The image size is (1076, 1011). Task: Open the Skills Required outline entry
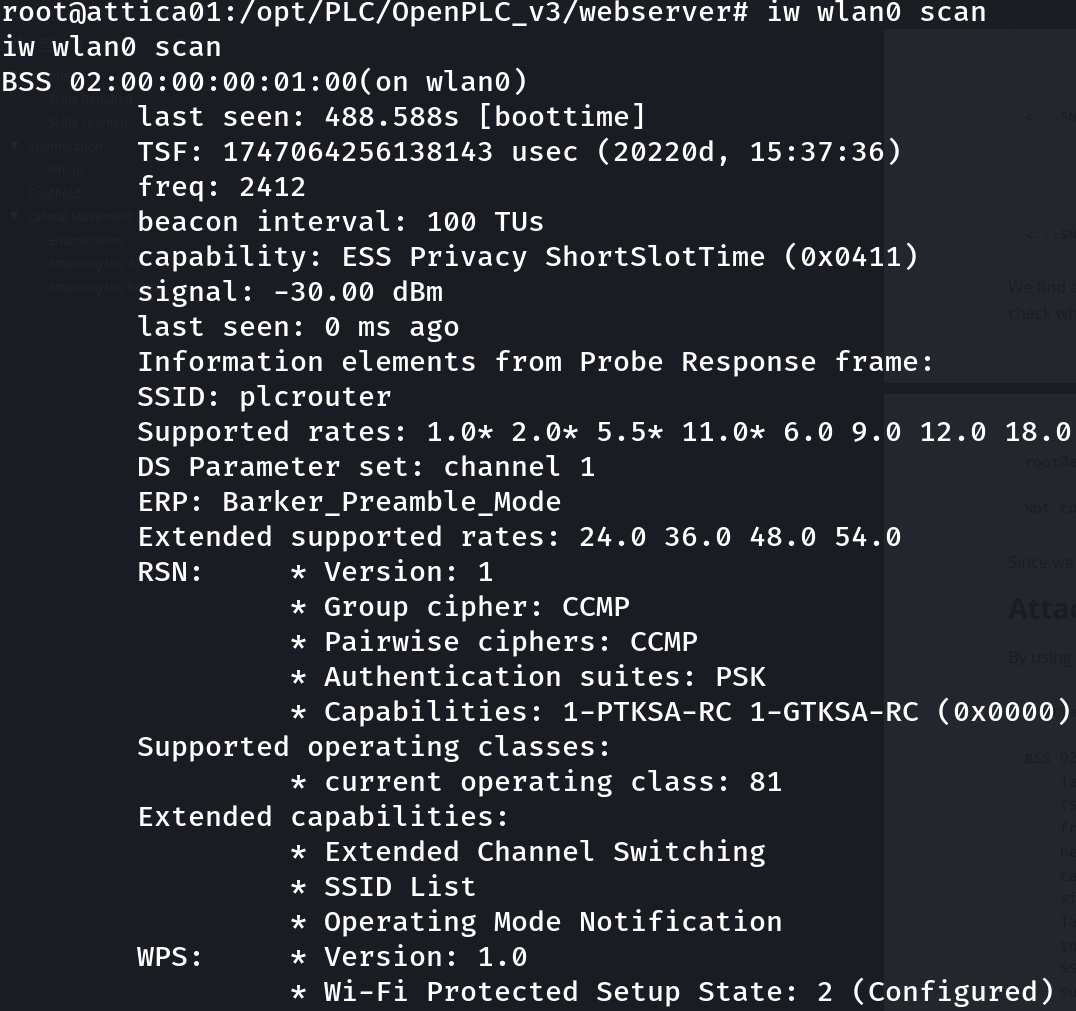point(90,100)
